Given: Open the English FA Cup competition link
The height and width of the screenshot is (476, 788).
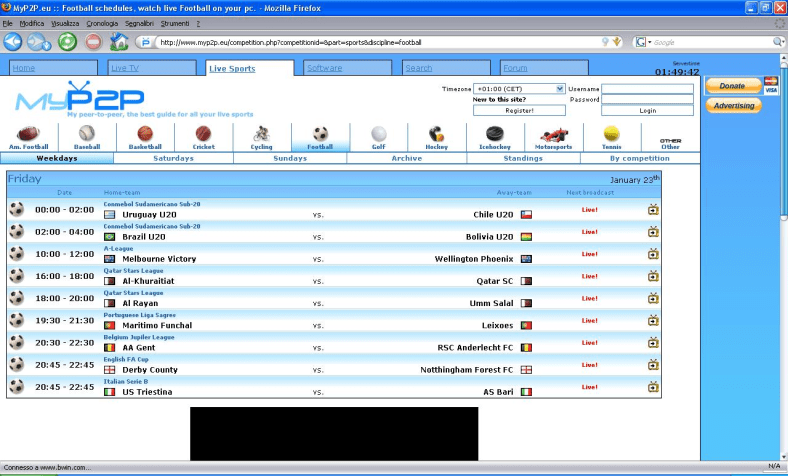Looking at the screenshot, I should (126, 359).
